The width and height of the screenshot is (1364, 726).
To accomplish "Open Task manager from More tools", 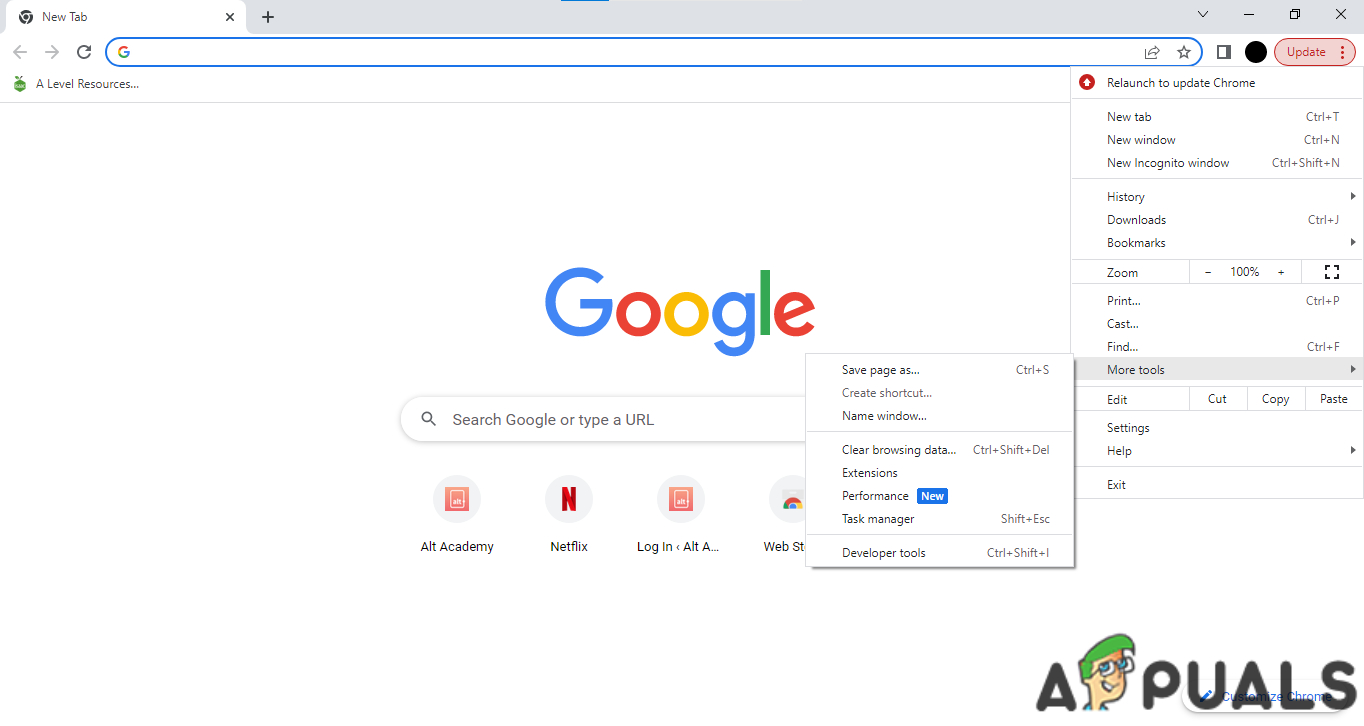I will [x=940, y=519].
